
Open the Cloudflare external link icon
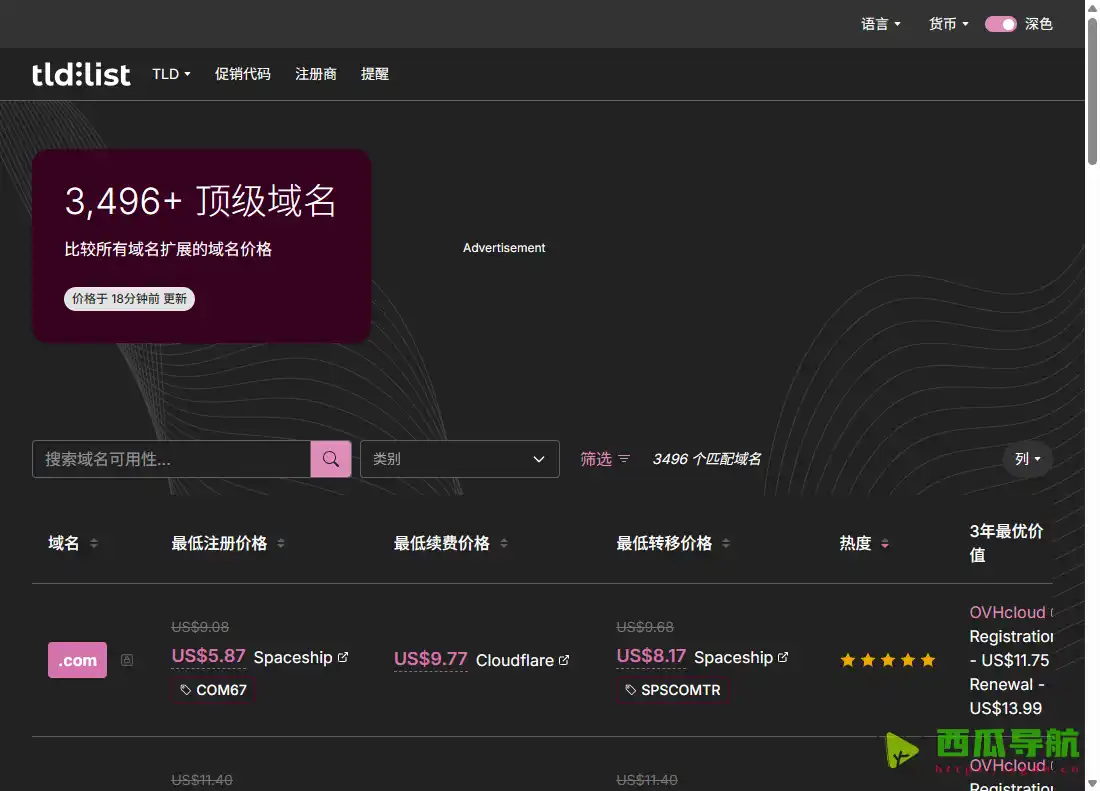coord(564,660)
